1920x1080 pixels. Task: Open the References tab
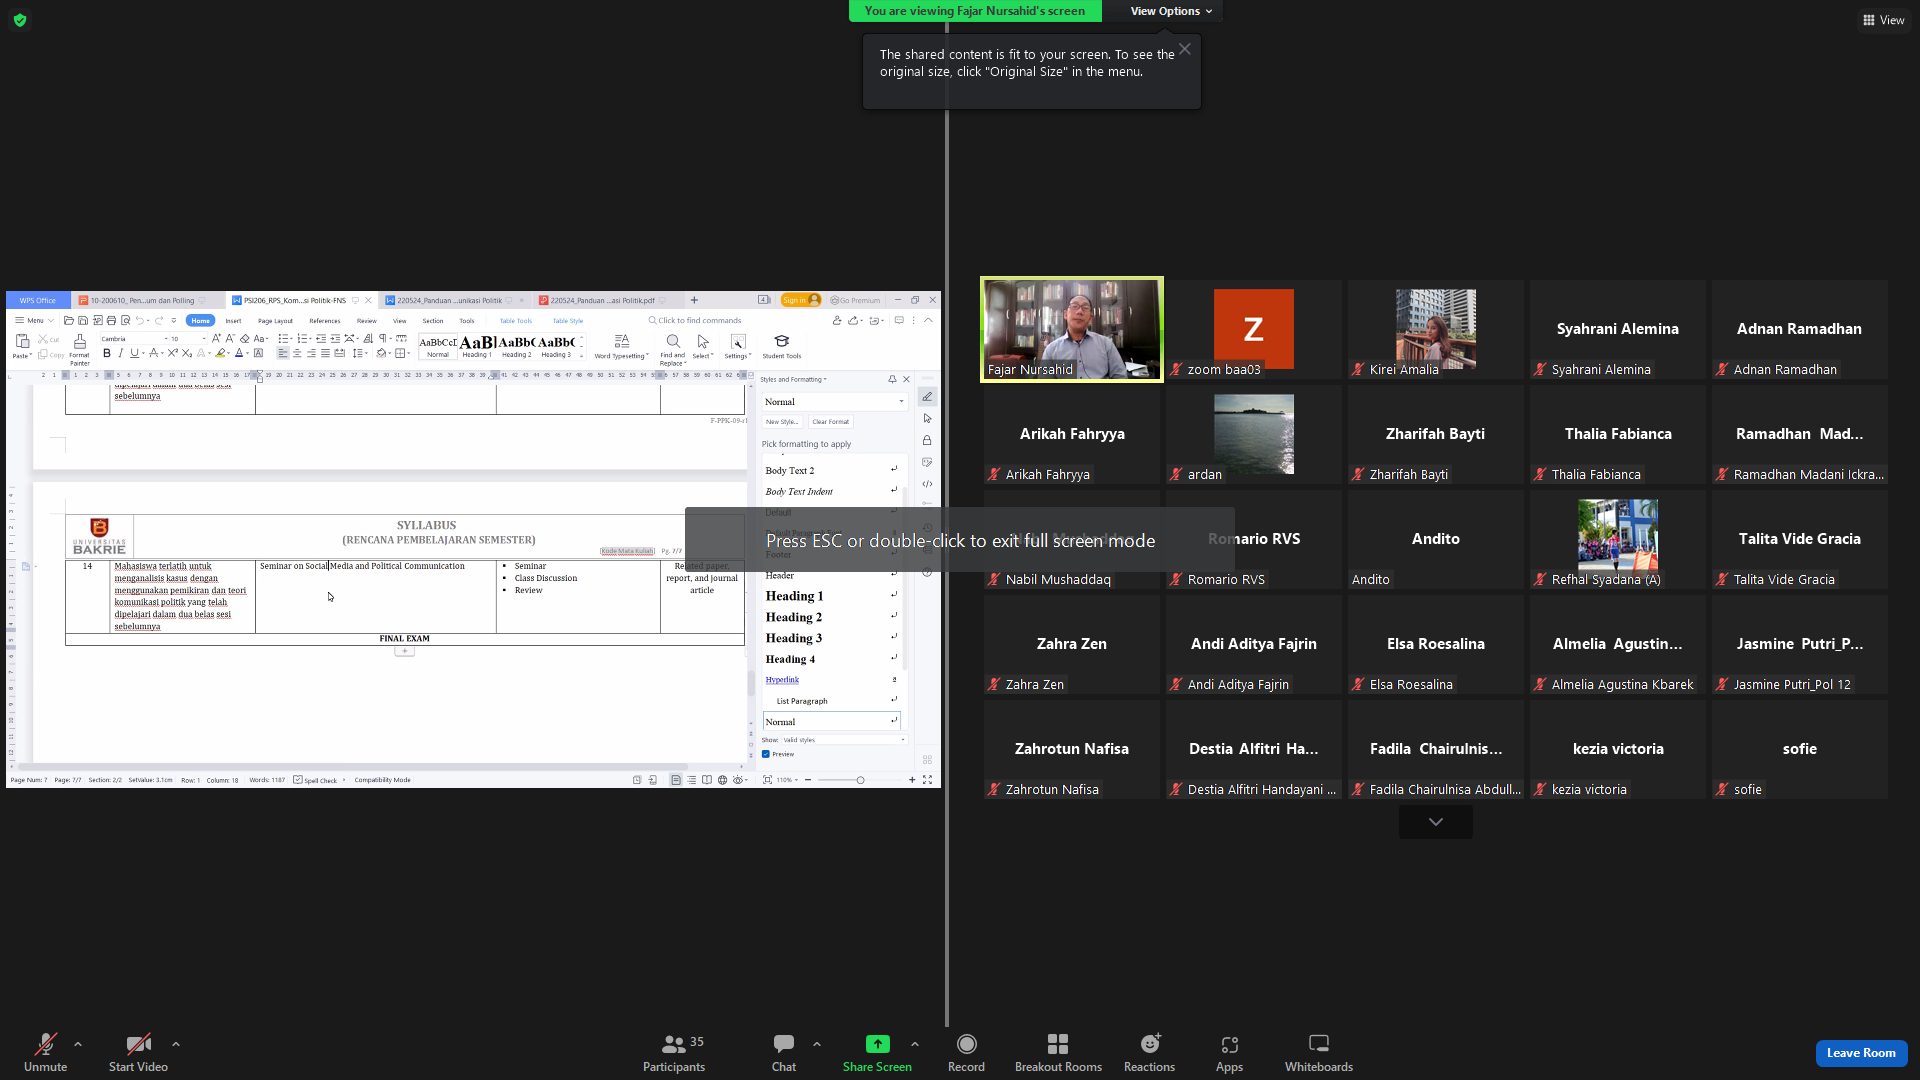tap(325, 321)
